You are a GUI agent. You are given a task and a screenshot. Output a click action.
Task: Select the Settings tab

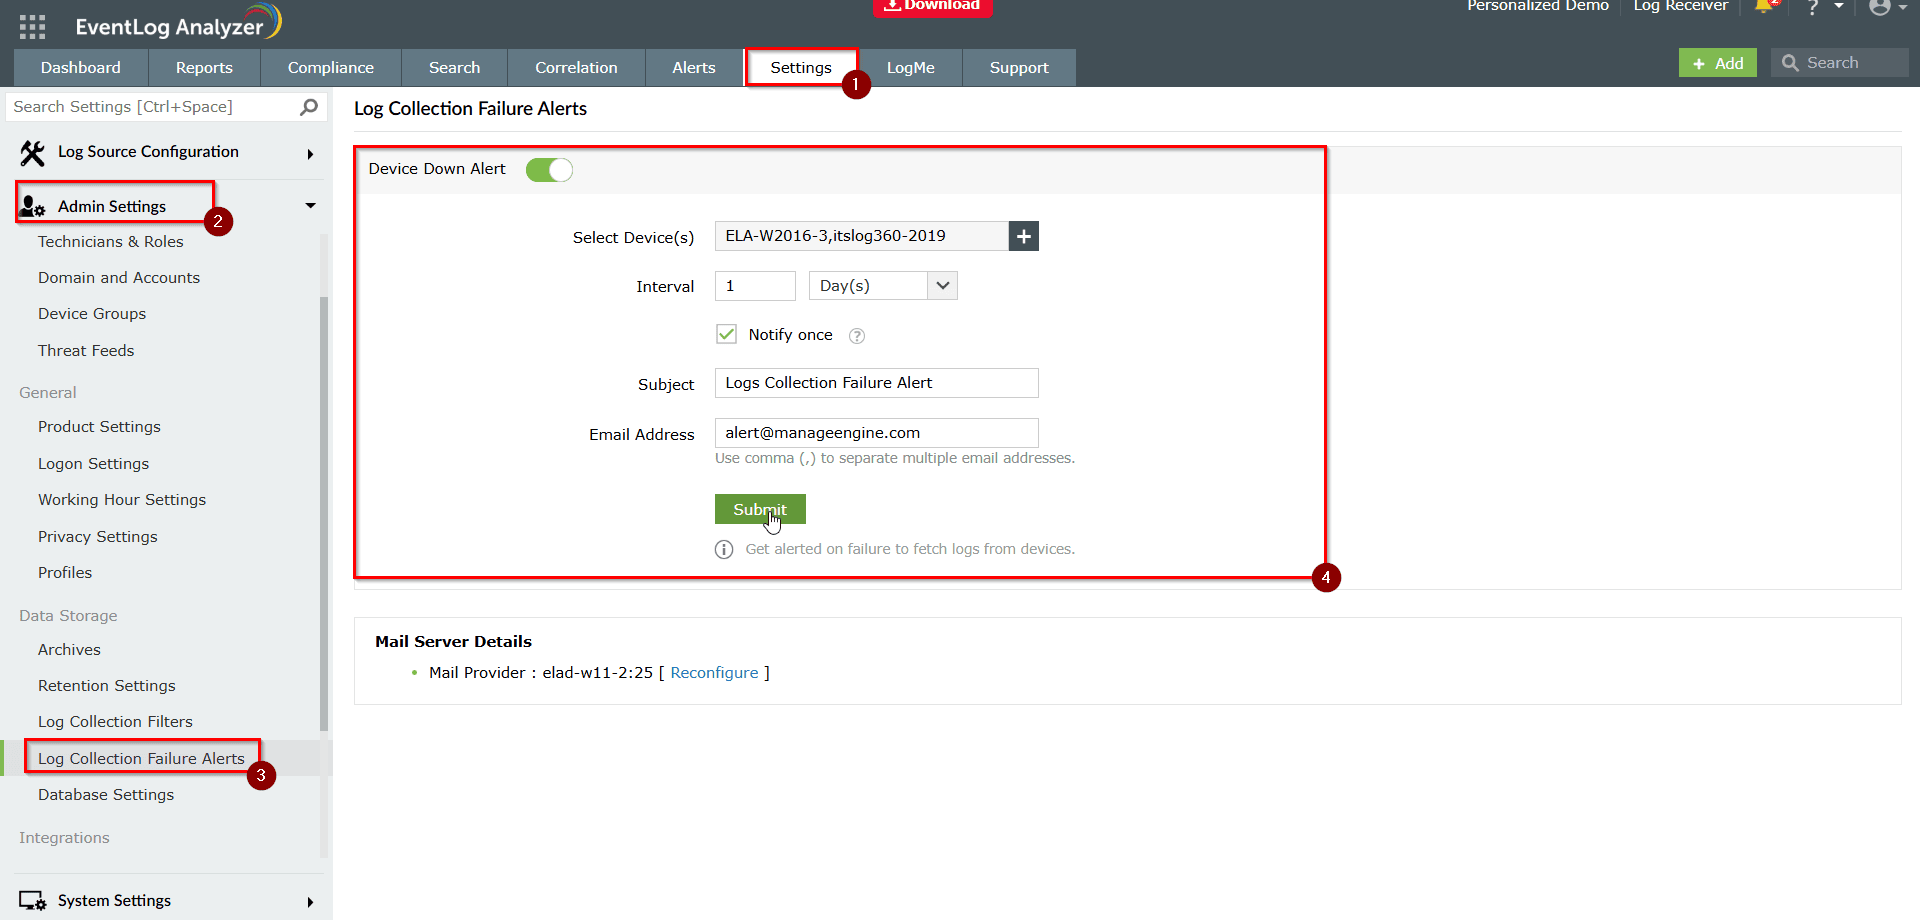click(801, 68)
